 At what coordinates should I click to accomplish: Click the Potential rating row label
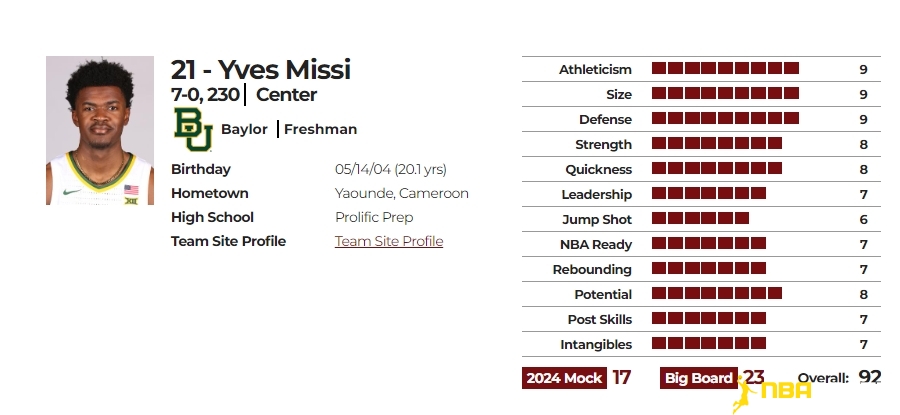click(603, 294)
